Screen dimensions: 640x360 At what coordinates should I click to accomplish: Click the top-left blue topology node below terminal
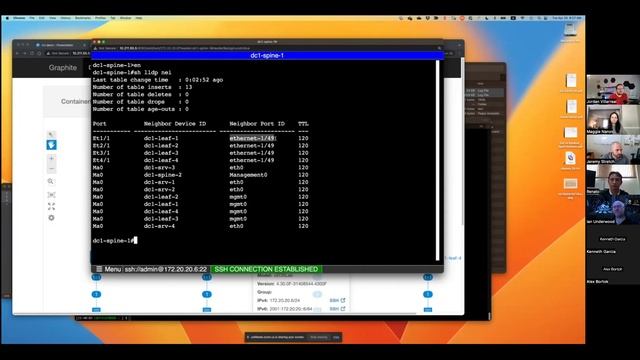click(x=96, y=277)
